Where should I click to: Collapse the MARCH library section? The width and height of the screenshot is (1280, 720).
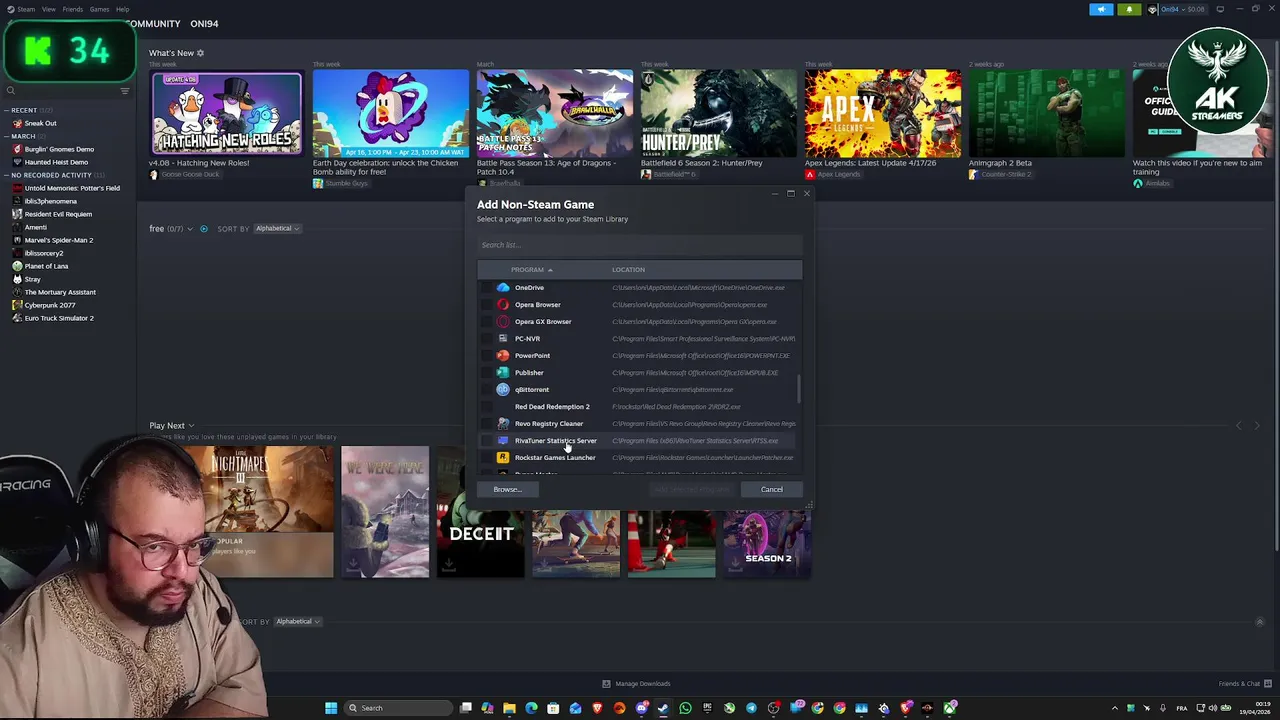(6, 136)
